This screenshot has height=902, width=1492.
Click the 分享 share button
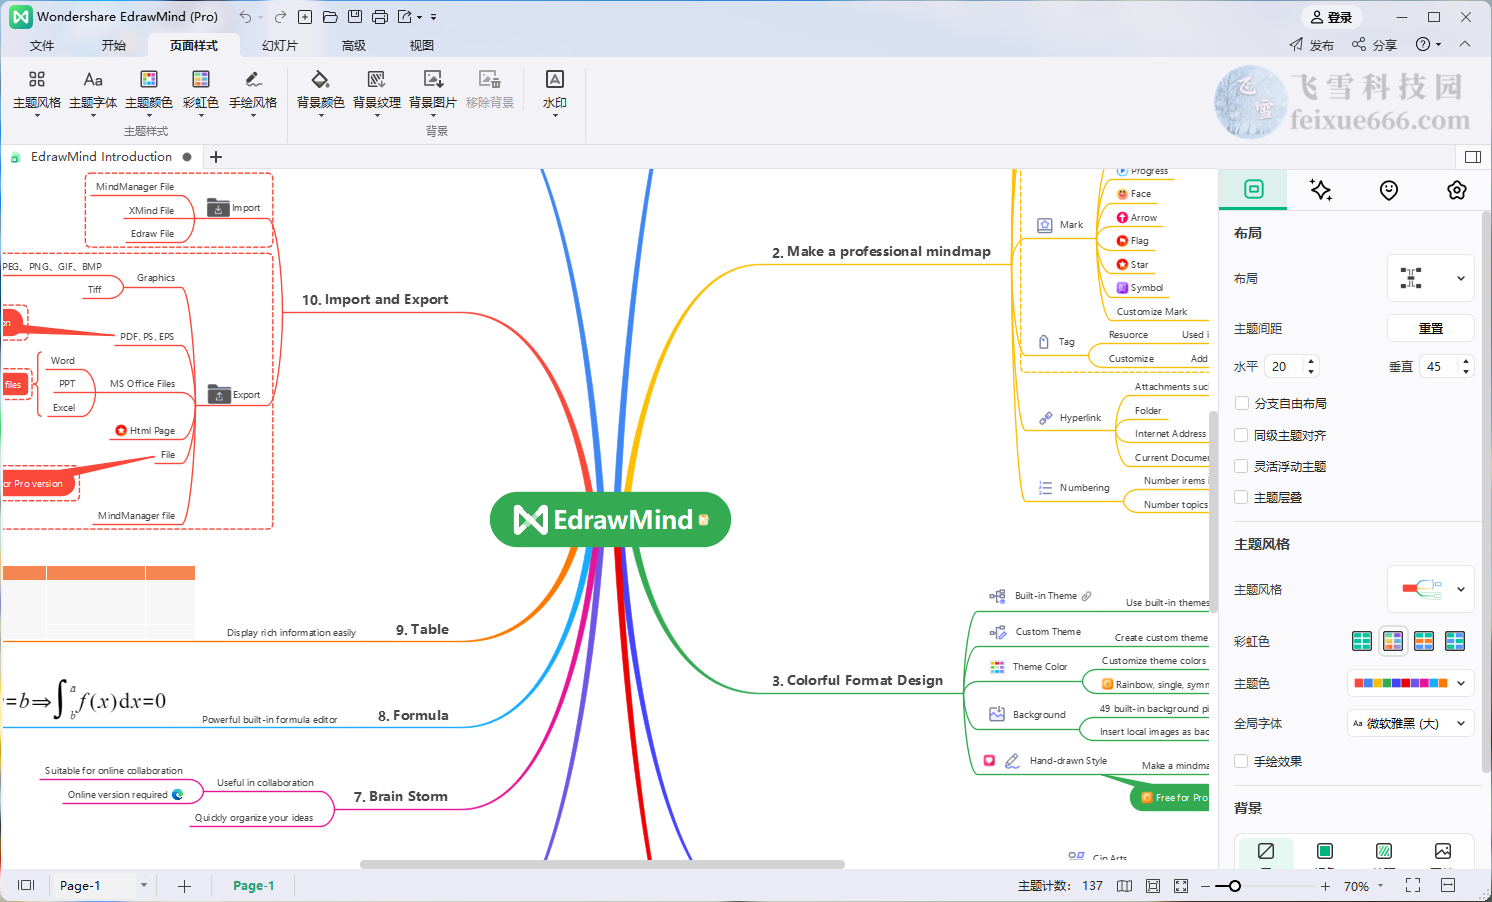pyautogui.click(x=1374, y=45)
